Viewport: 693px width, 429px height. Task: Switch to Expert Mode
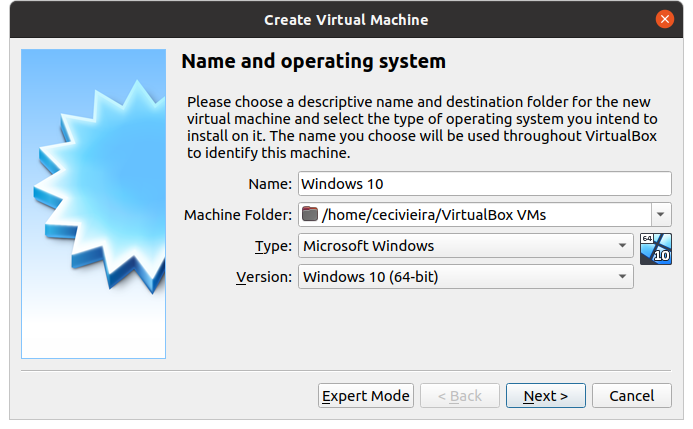click(366, 395)
